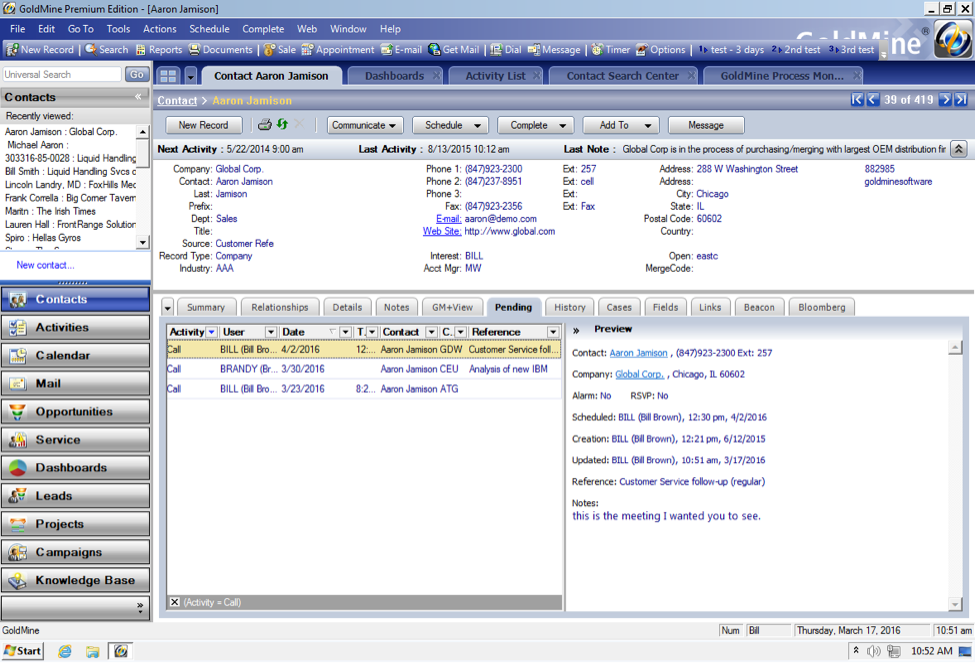975x663 pixels.
Task: Open Activity column filter dropdown
Action: point(211,332)
